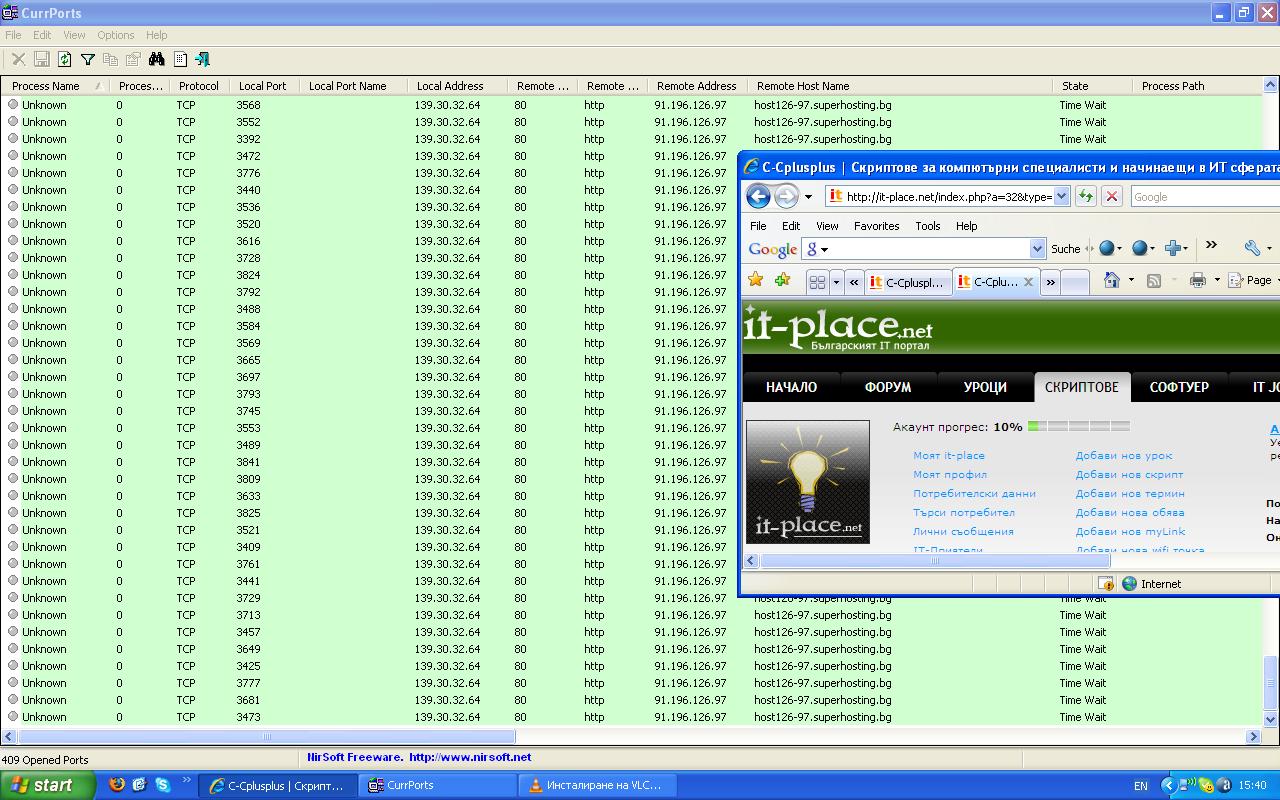Sort by the Process Name column header
The image size is (1280, 800).
(55, 86)
